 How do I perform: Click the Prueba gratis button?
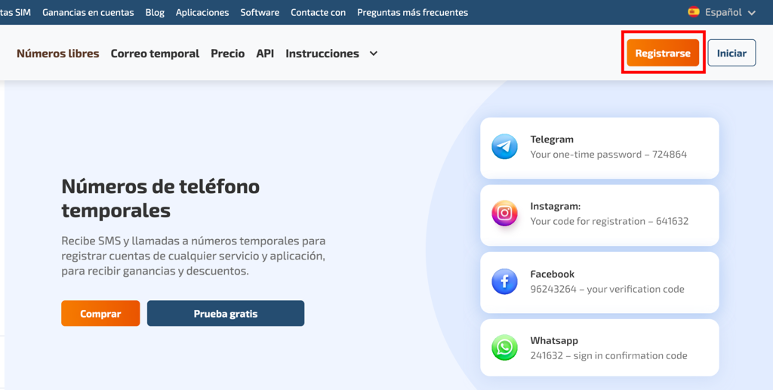pos(226,313)
